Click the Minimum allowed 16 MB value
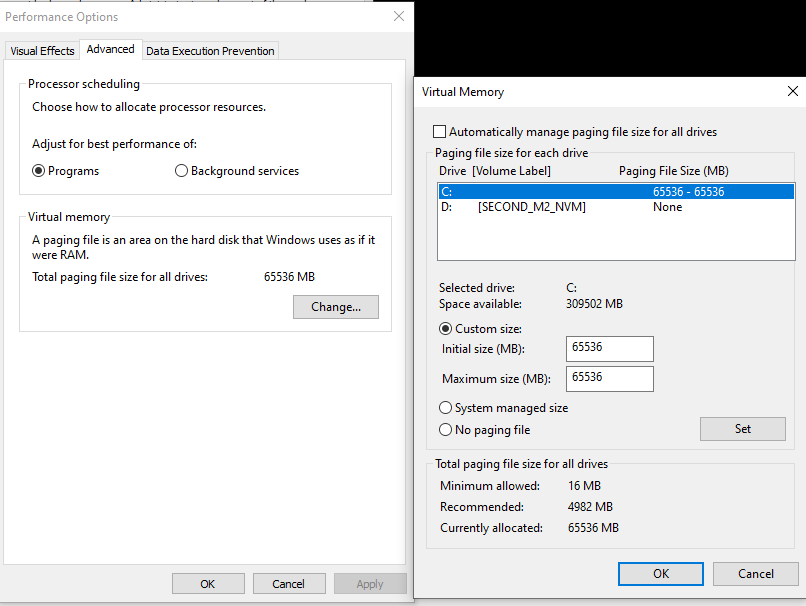This screenshot has height=606, width=806. (x=584, y=486)
